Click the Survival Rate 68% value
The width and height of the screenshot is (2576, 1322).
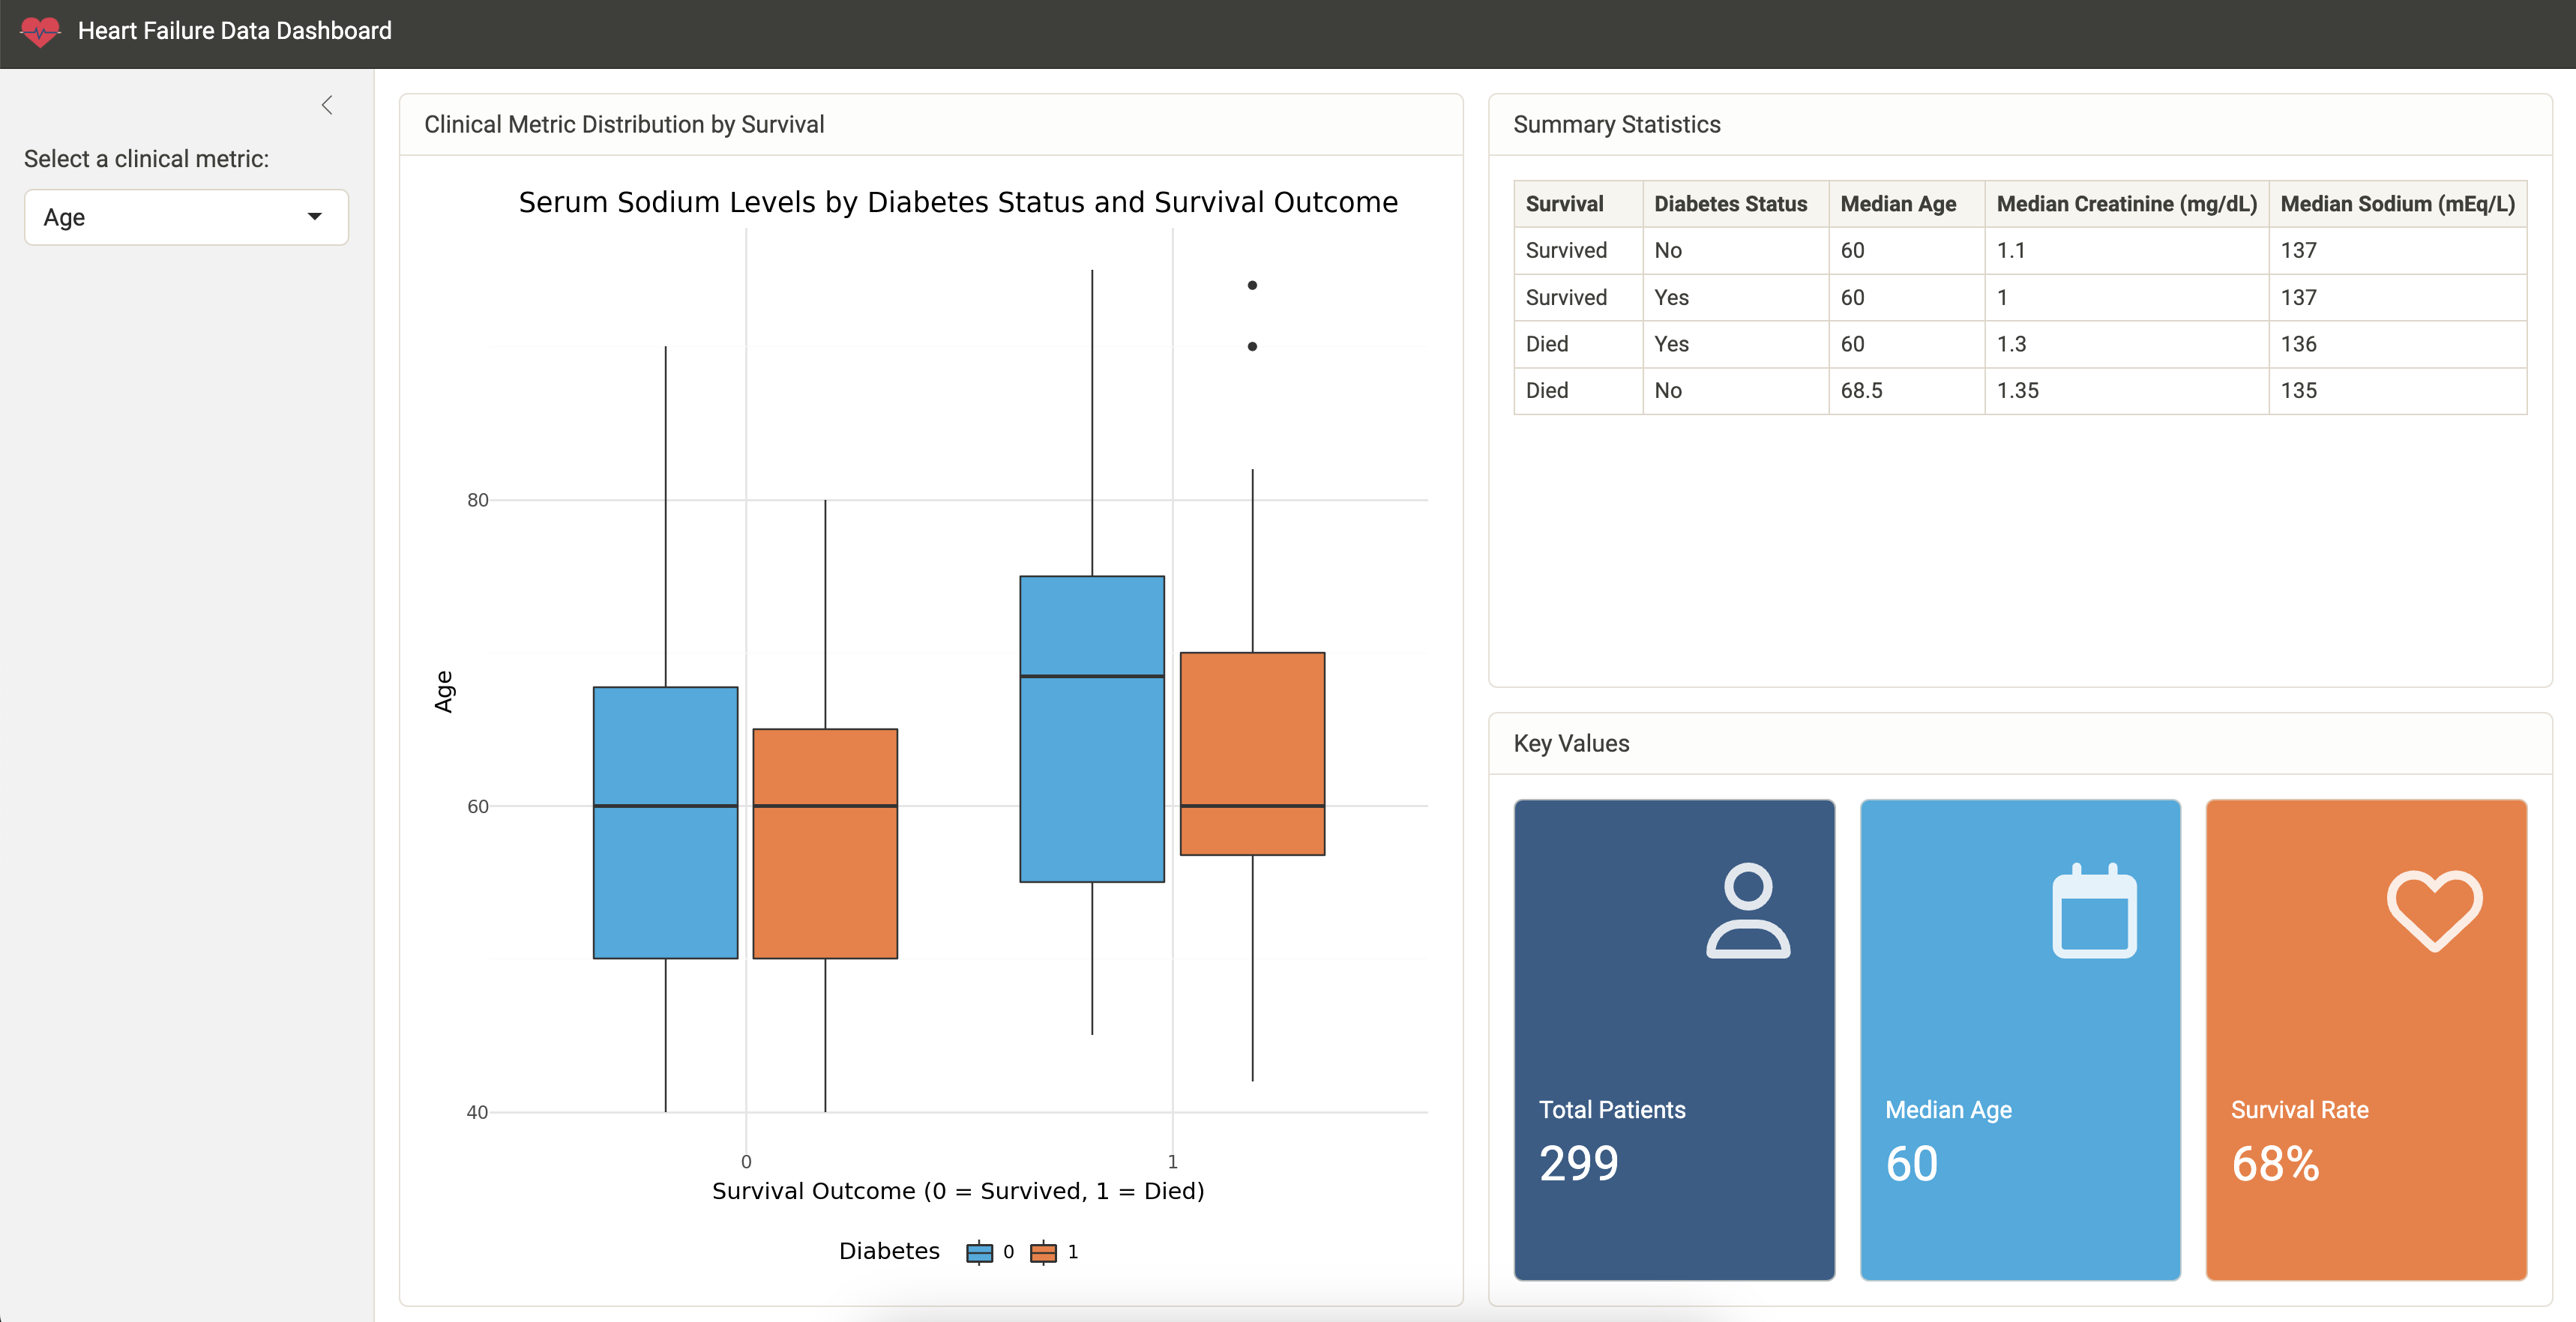click(2275, 1164)
